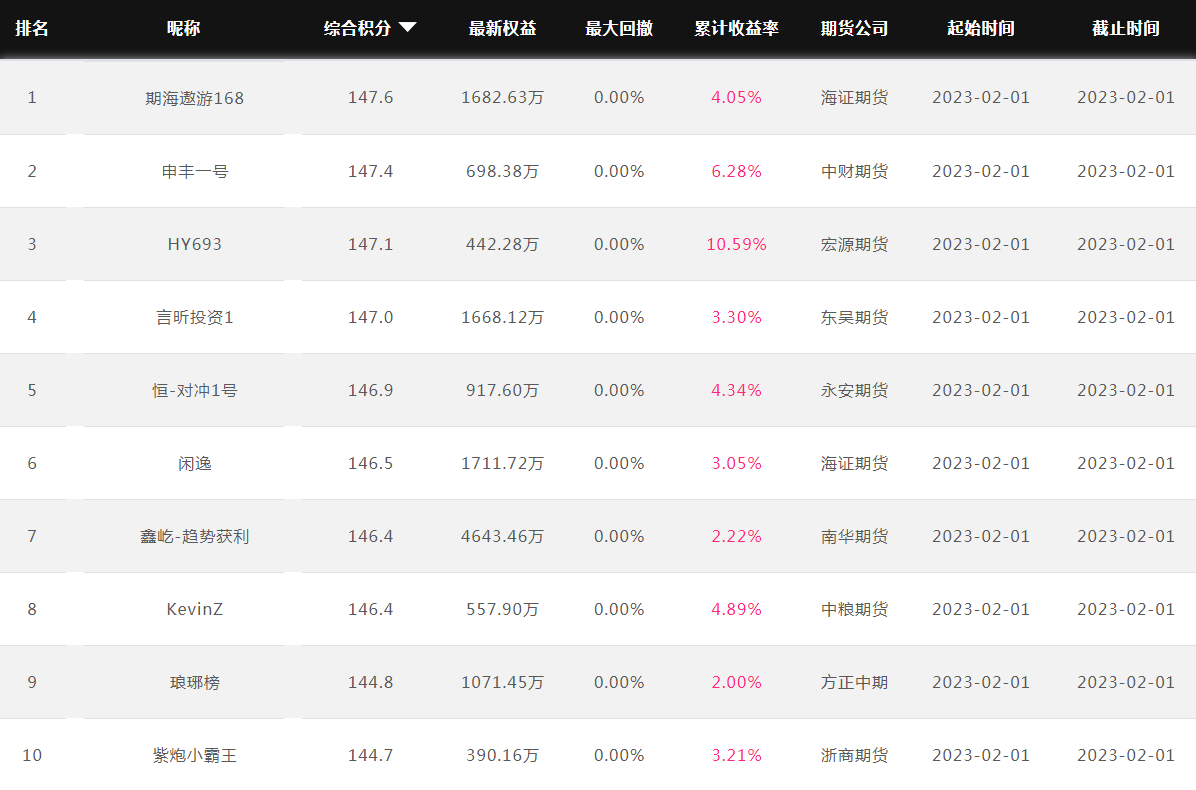Click return rate 4.05%
The height and width of the screenshot is (790, 1196).
pyautogui.click(x=736, y=98)
